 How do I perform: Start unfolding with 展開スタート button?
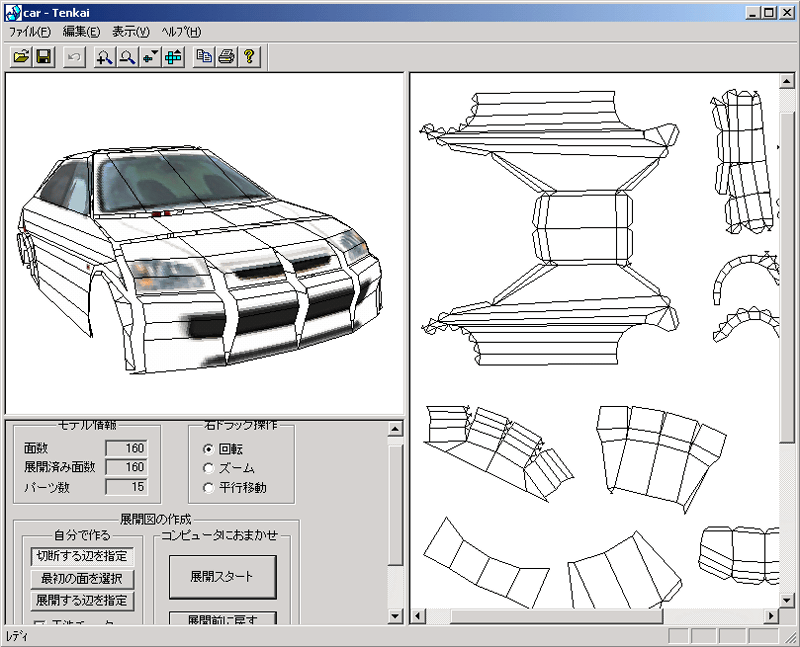(222, 577)
